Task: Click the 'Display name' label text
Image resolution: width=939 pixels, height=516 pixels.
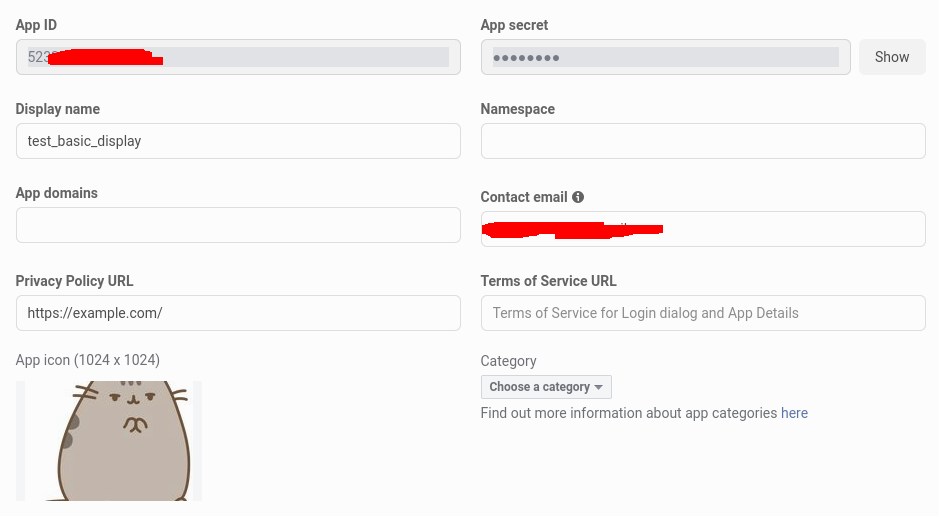Action: click(x=58, y=109)
